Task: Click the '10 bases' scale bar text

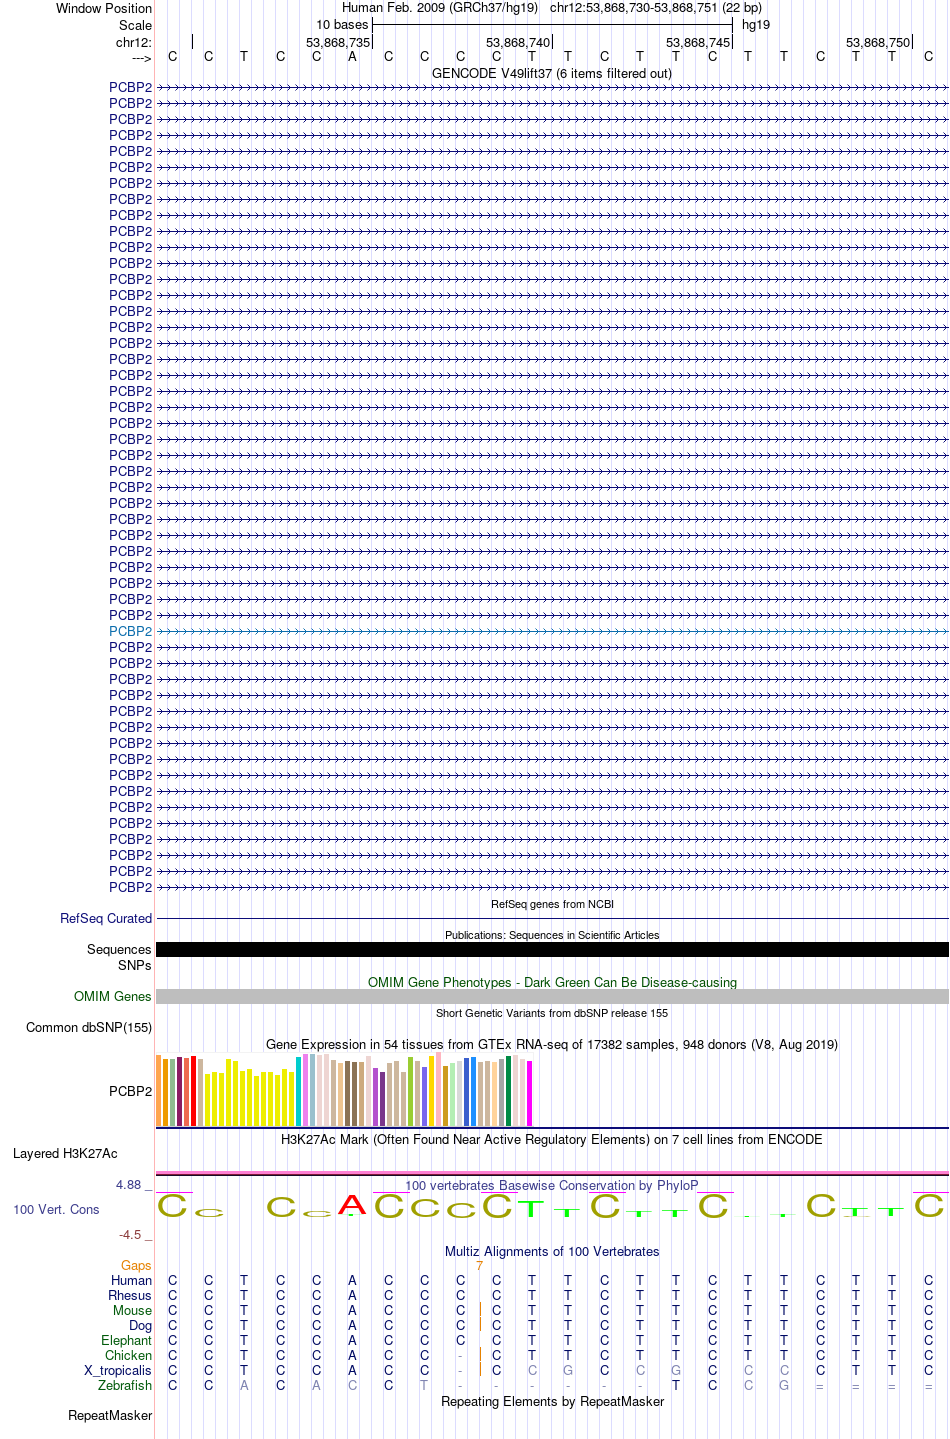Action: [x=342, y=25]
